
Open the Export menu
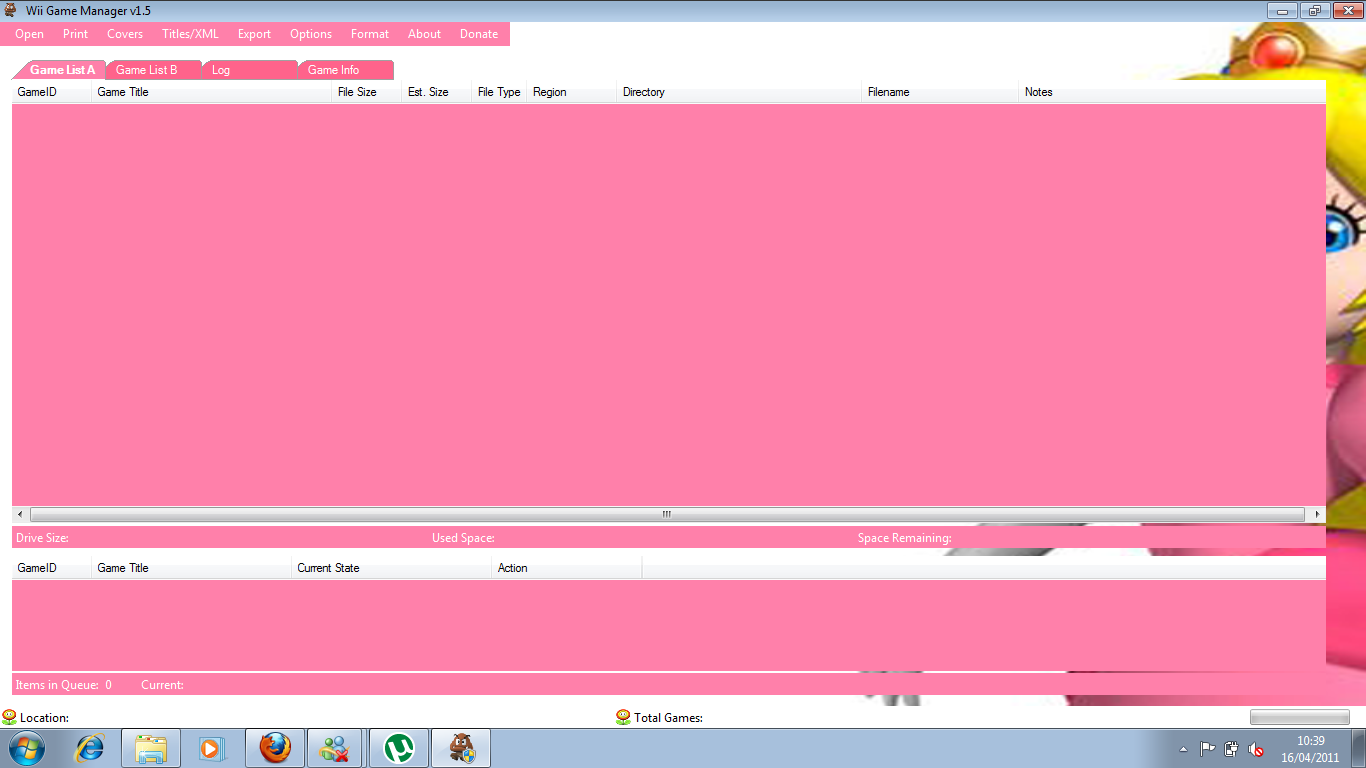coord(254,34)
